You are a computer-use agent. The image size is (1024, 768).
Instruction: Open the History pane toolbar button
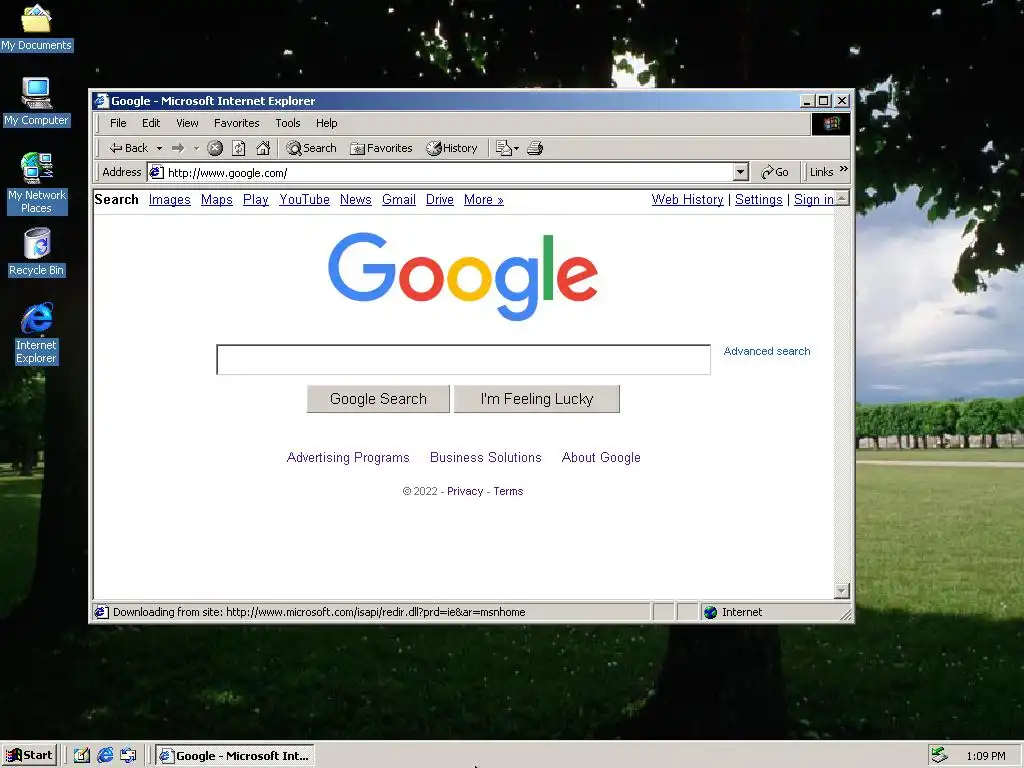[452, 148]
